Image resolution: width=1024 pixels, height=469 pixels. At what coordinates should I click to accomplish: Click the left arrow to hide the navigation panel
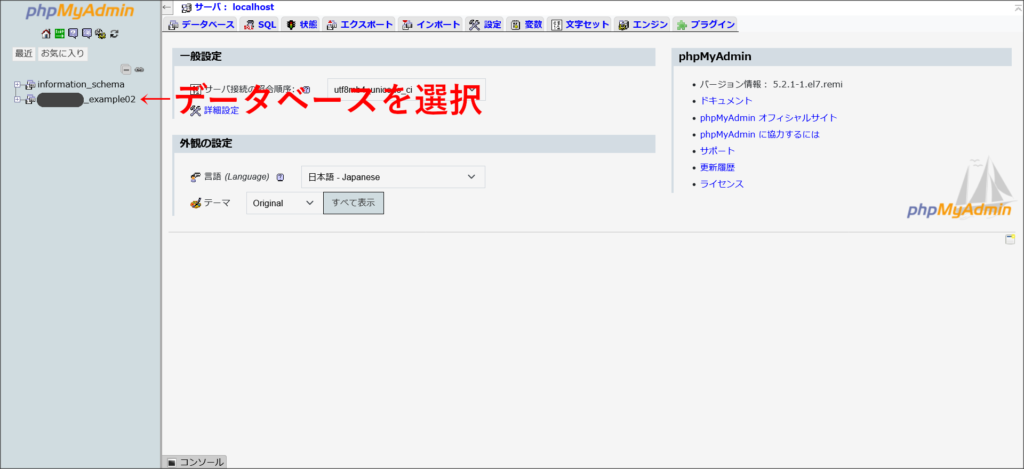click(x=167, y=7)
